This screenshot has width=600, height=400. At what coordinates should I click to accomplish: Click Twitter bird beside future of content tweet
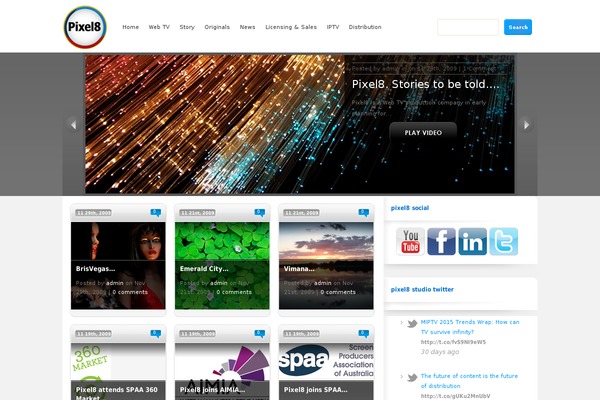(412, 377)
